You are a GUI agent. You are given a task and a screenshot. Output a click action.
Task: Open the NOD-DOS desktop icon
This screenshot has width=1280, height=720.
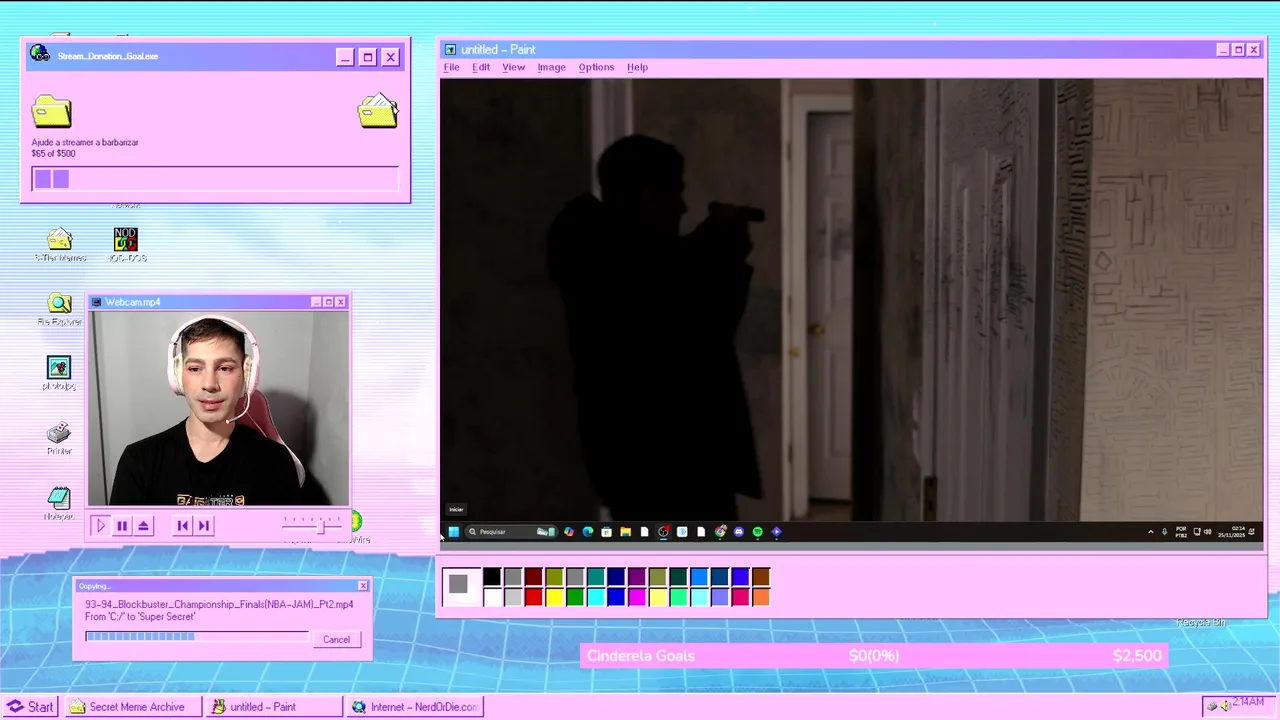126,245
